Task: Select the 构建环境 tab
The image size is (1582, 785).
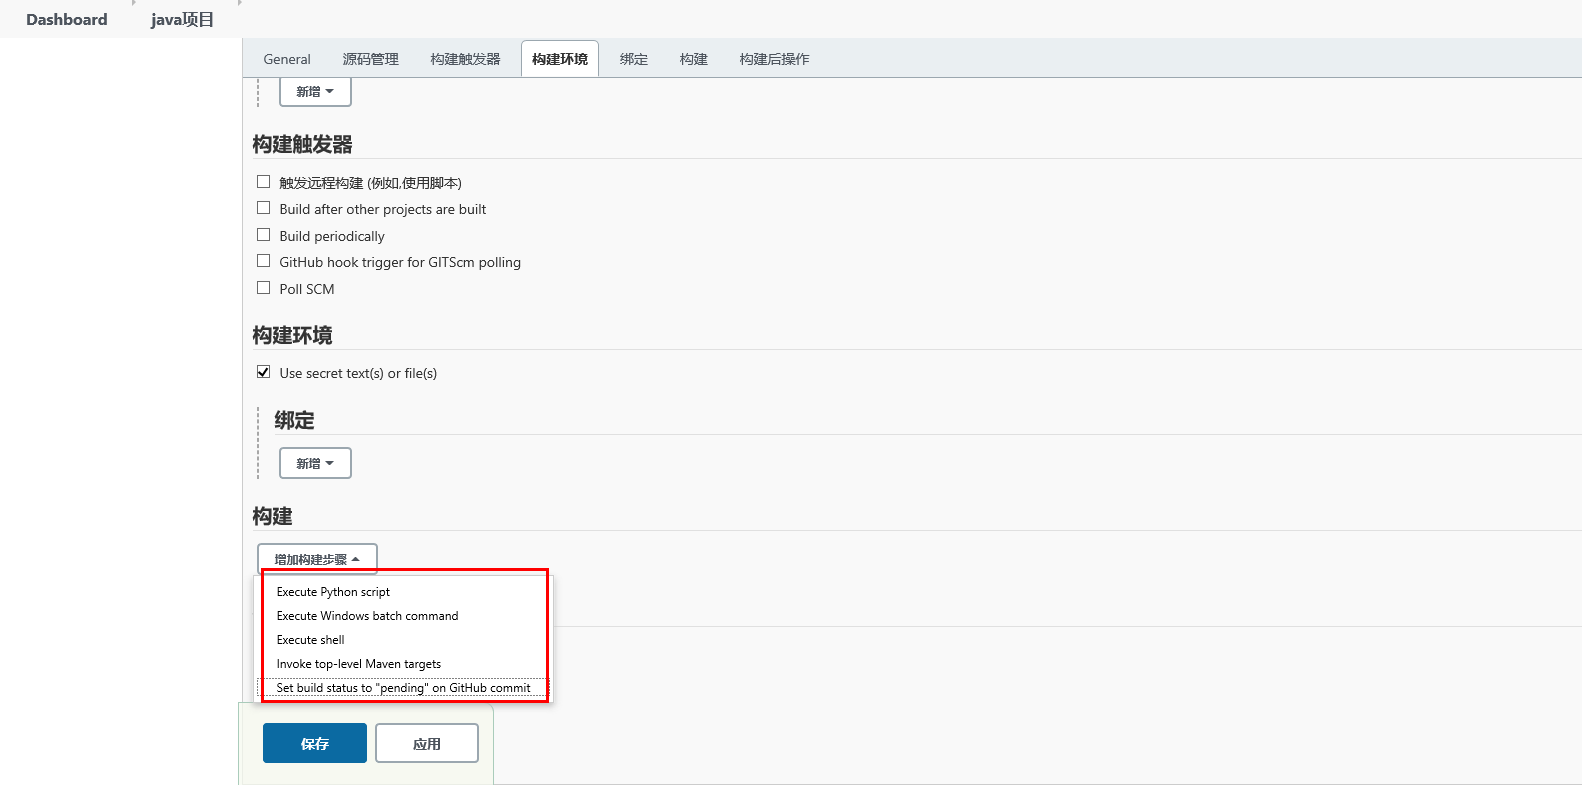Action: (x=560, y=59)
